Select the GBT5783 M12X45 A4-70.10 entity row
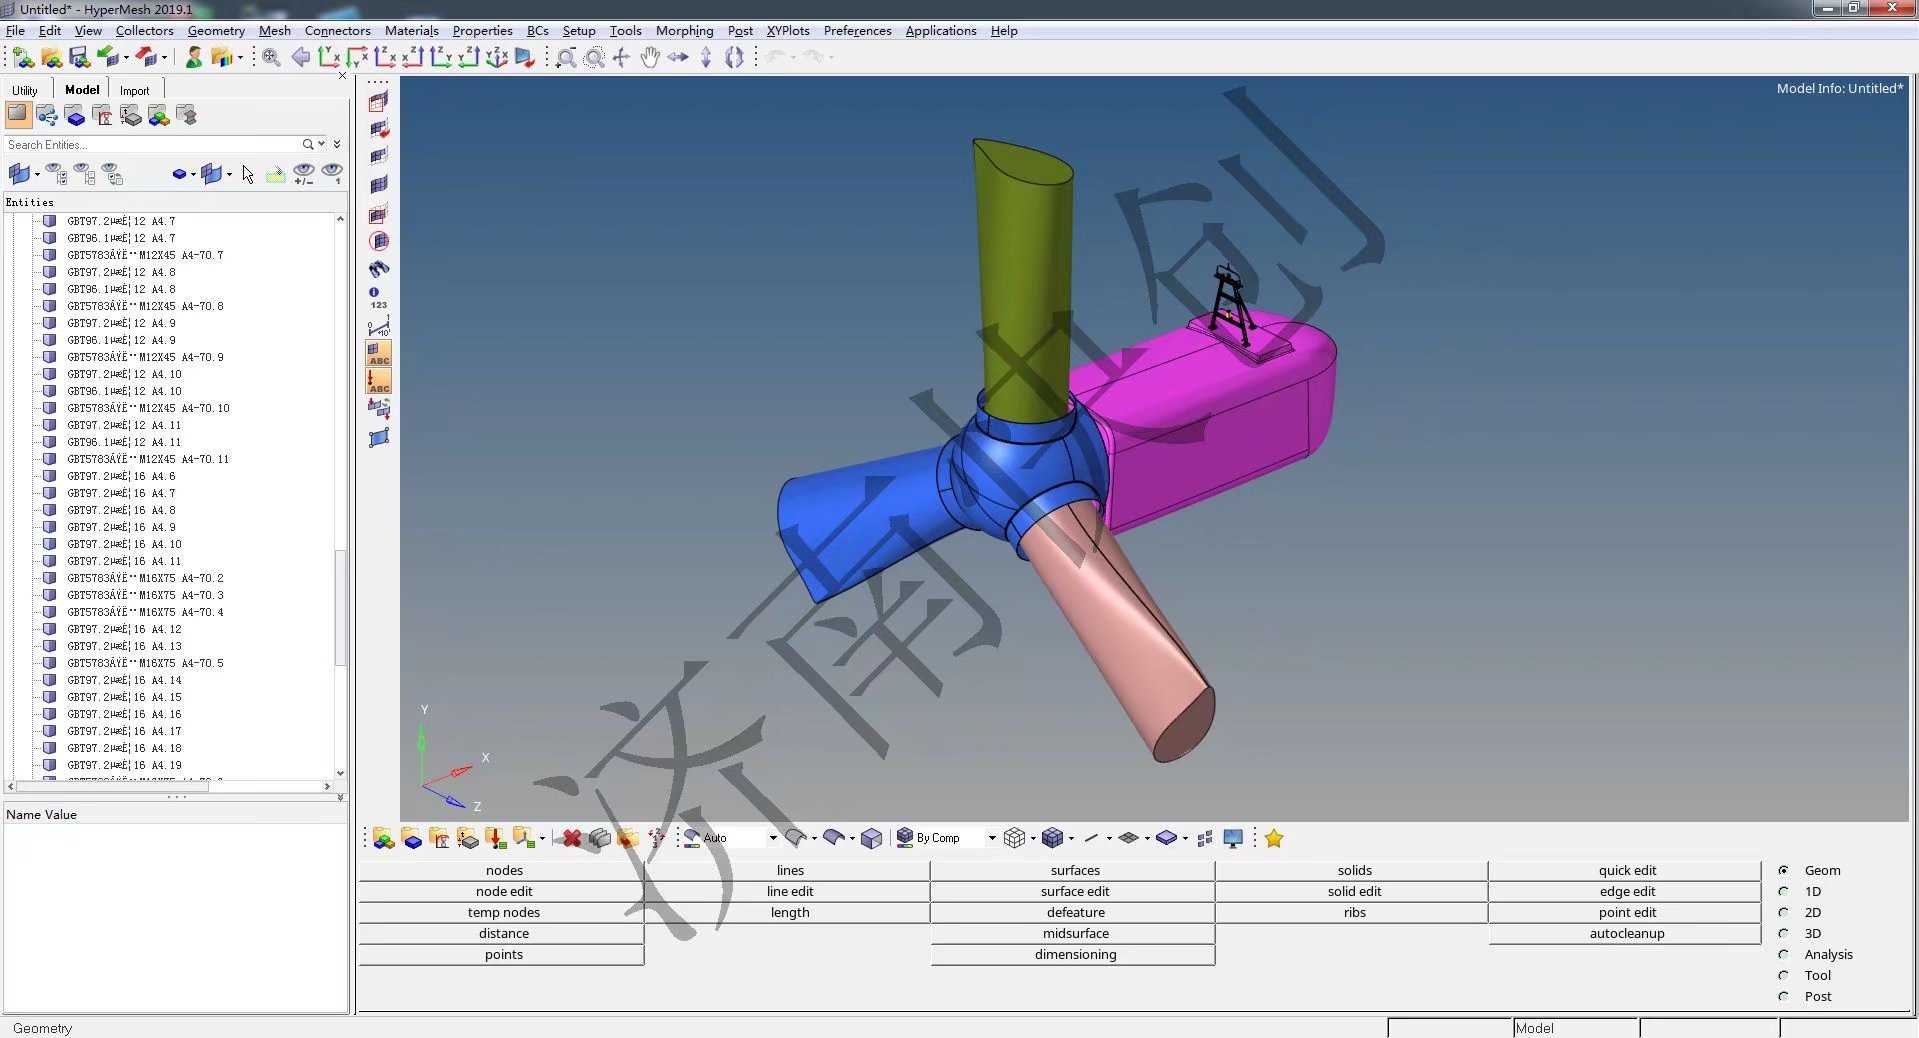 (148, 408)
